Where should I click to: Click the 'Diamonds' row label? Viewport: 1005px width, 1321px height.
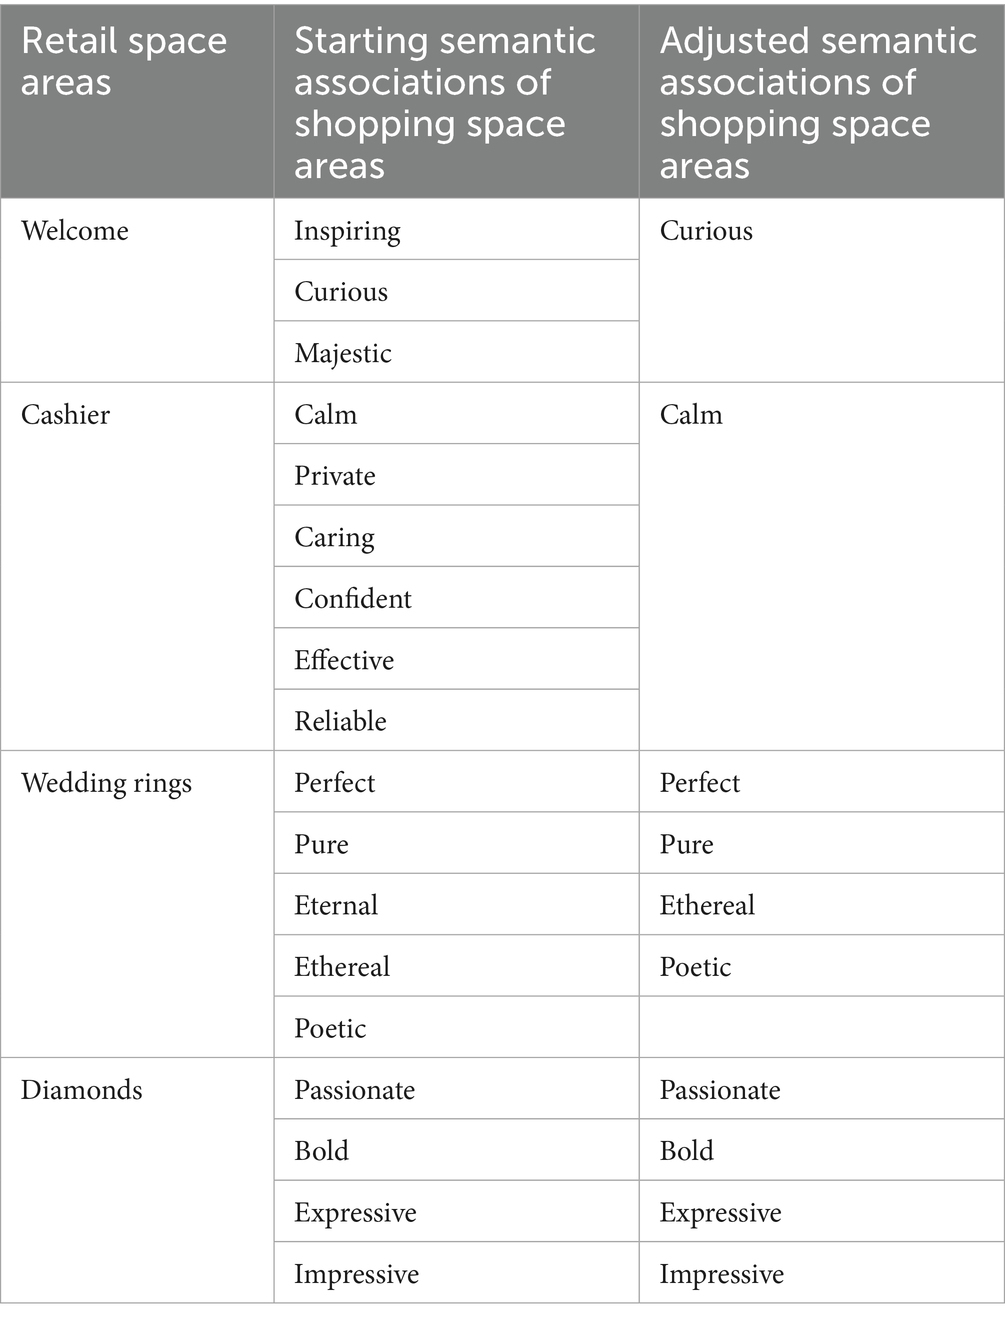82,1090
